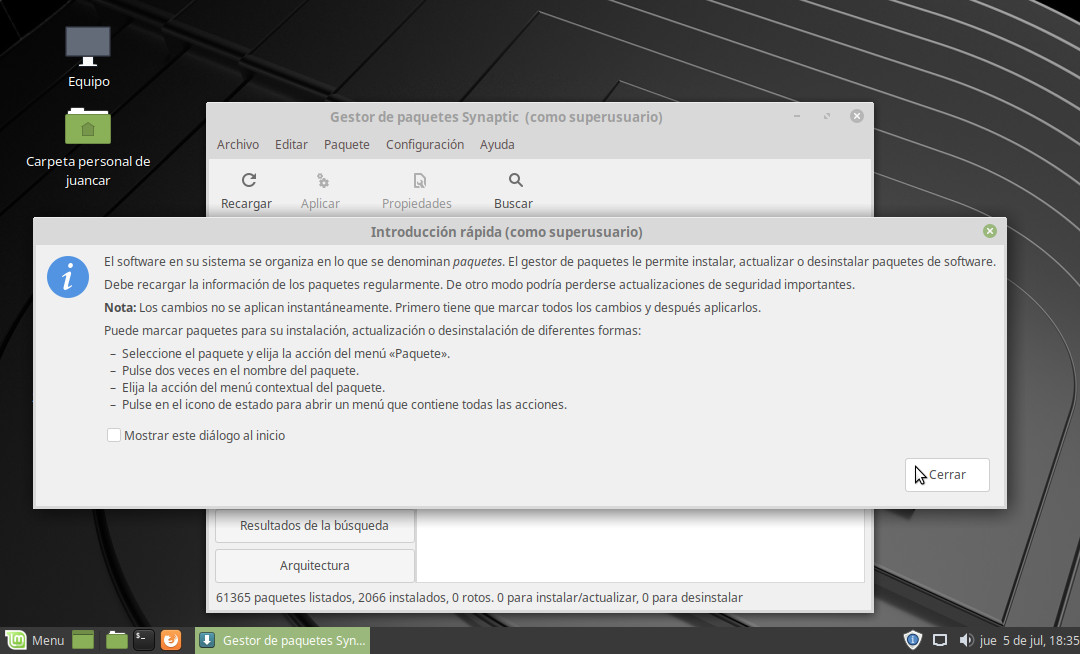
Task: Click the Buscar magnifier icon
Action: [x=515, y=181]
